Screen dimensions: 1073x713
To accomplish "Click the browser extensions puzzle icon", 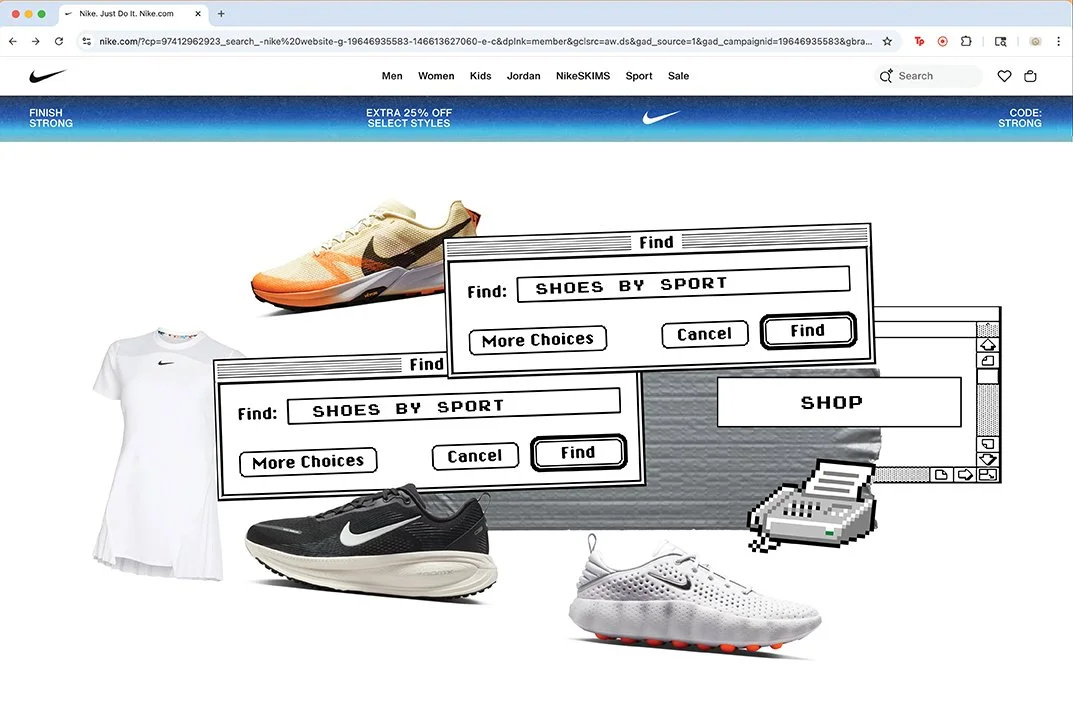I will click(966, 41).
